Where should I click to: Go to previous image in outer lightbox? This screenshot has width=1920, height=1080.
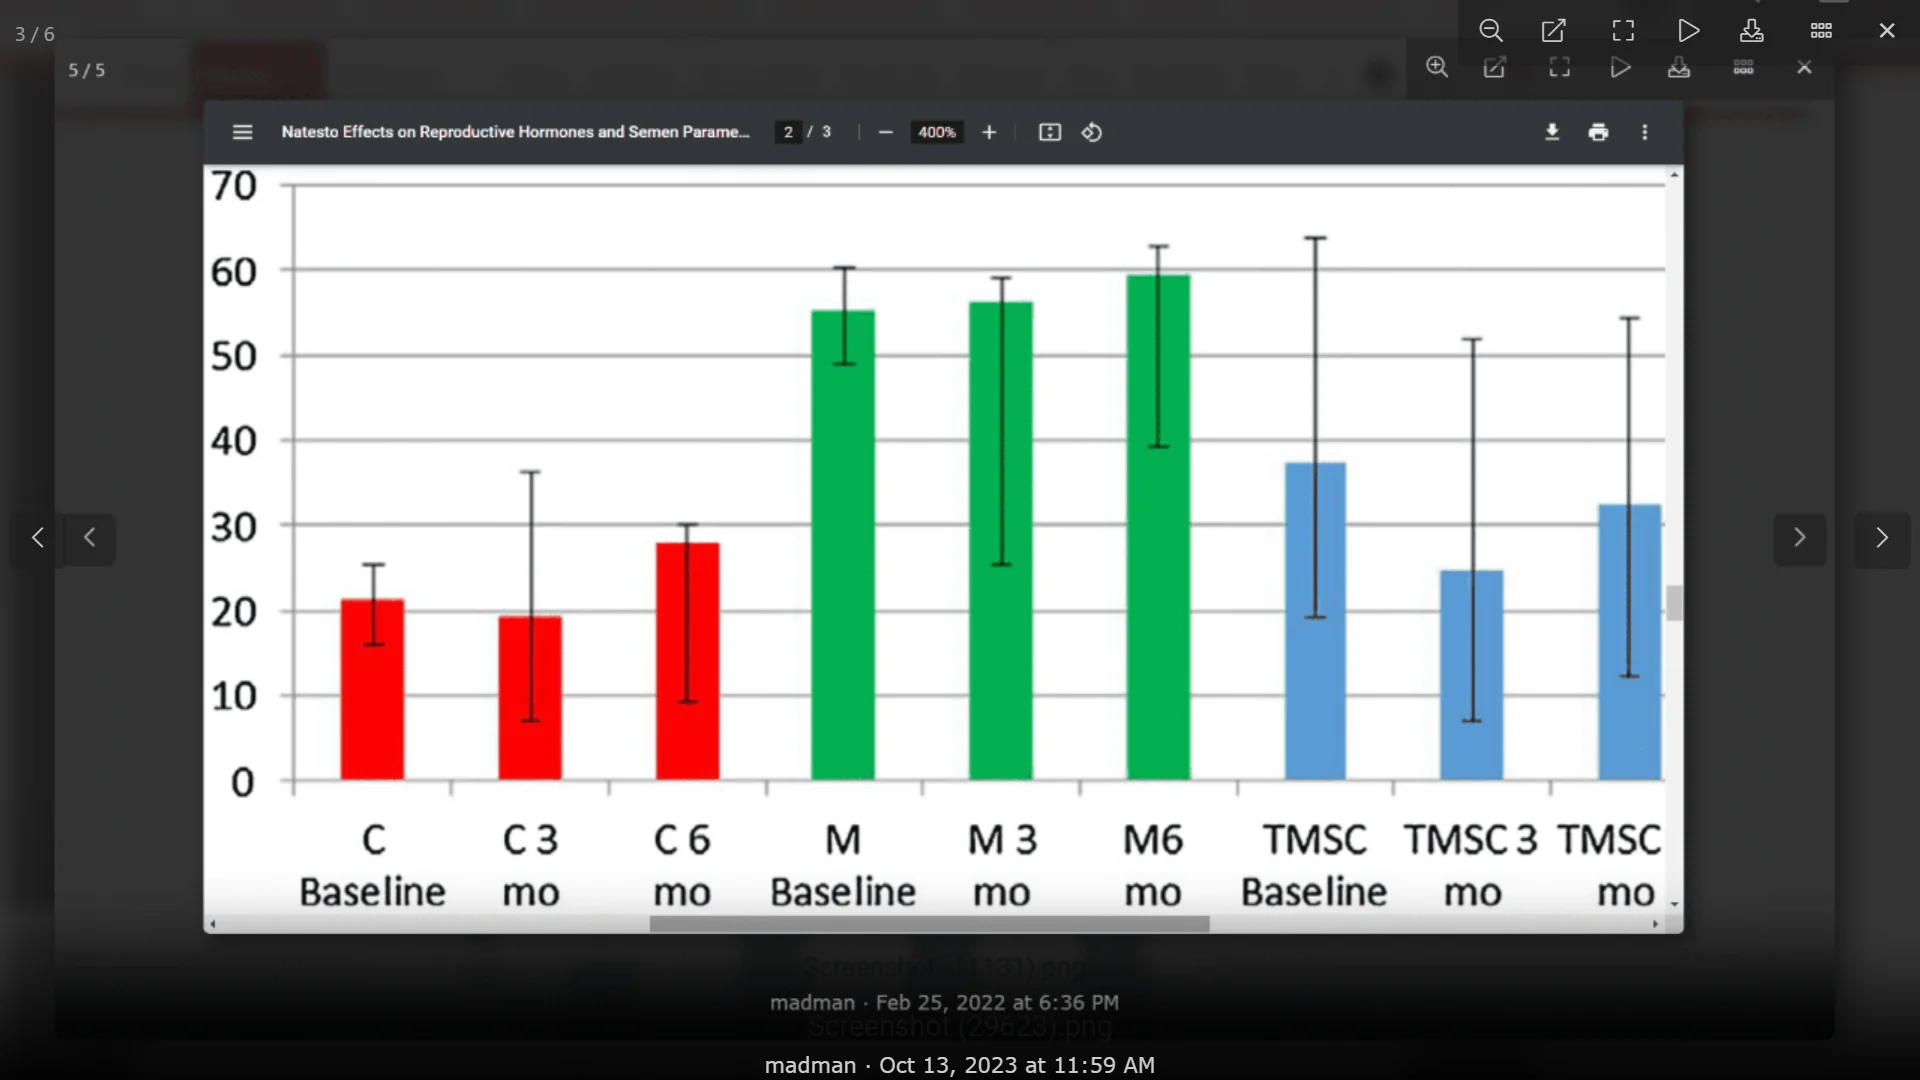[x=37, y=538]
